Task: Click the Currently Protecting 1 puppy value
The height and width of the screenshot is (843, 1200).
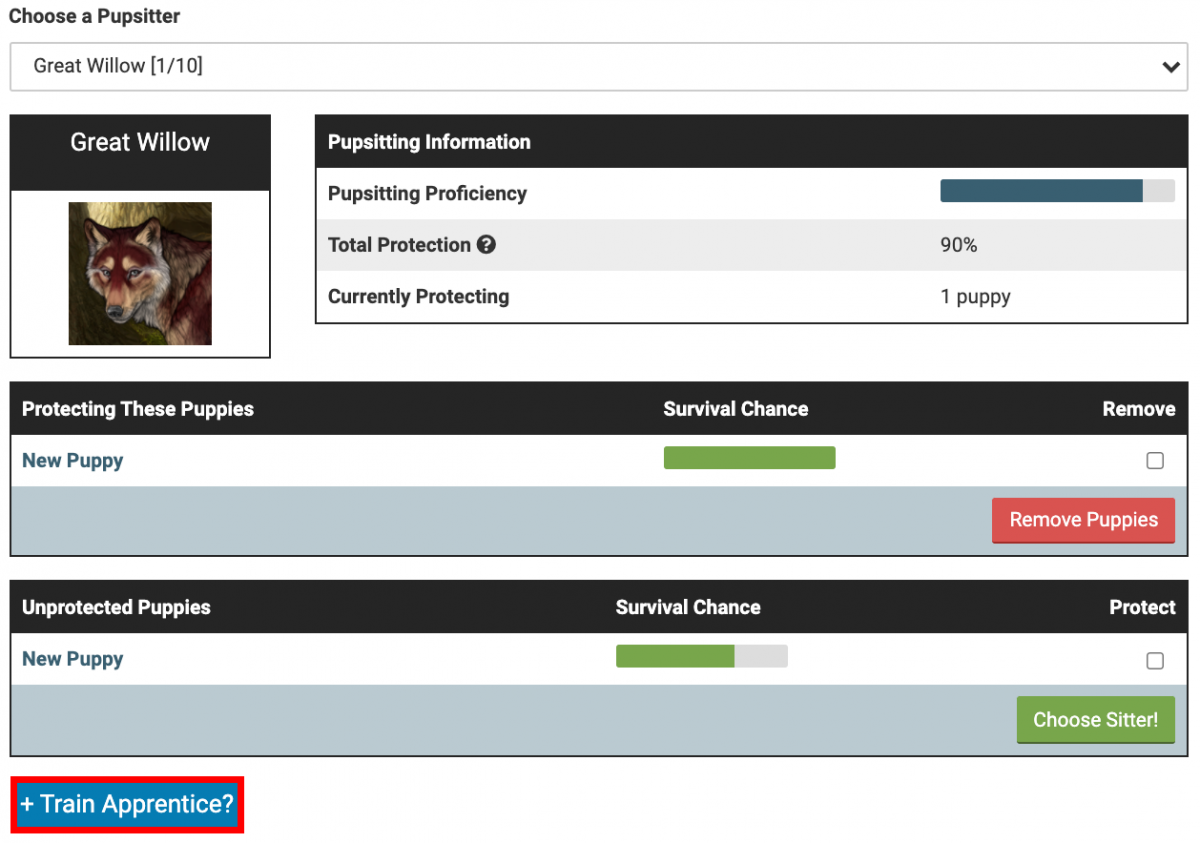Action: tap(975, 297)
